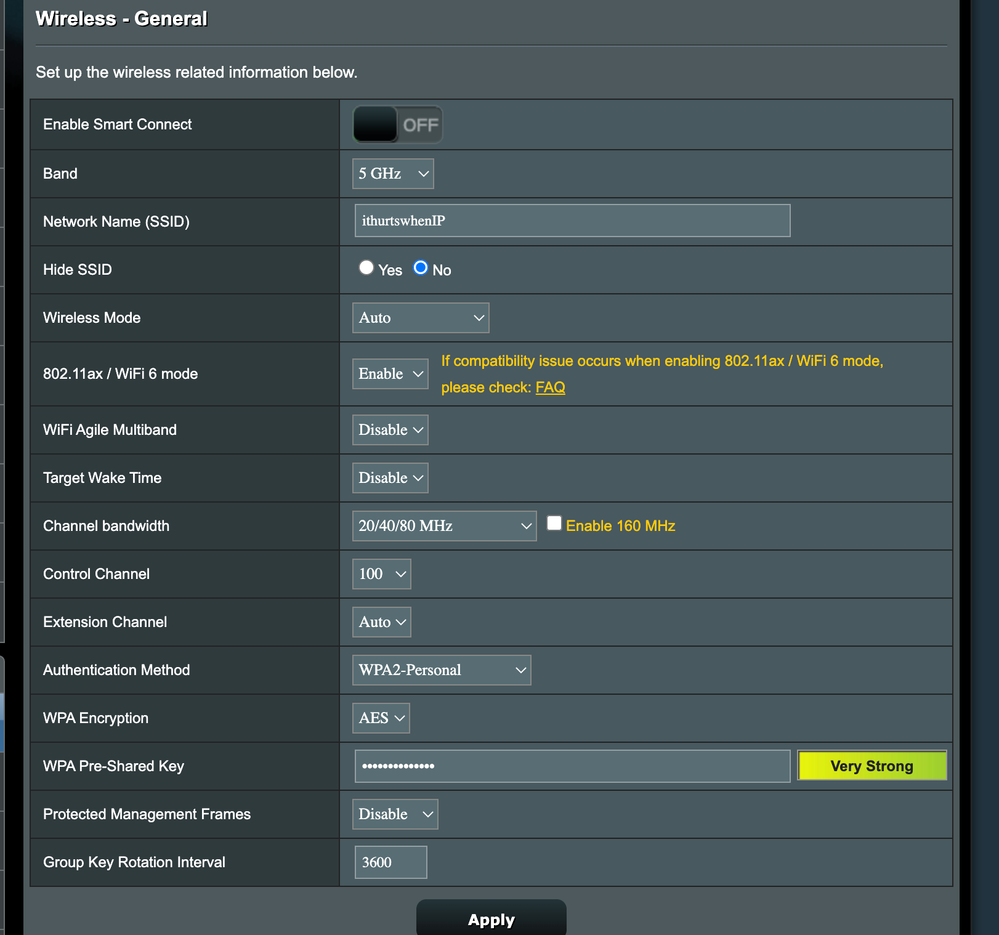Expand the Extension Channel dropdown
The image size is (999, 935).
[x=382, y=622]
